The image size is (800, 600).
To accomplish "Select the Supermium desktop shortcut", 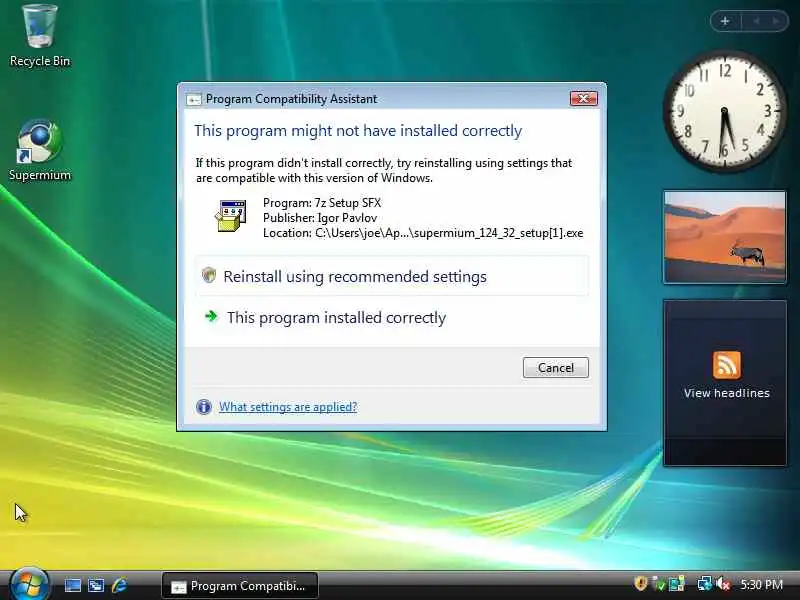I will pyautogui.click(x=40, y=150).
